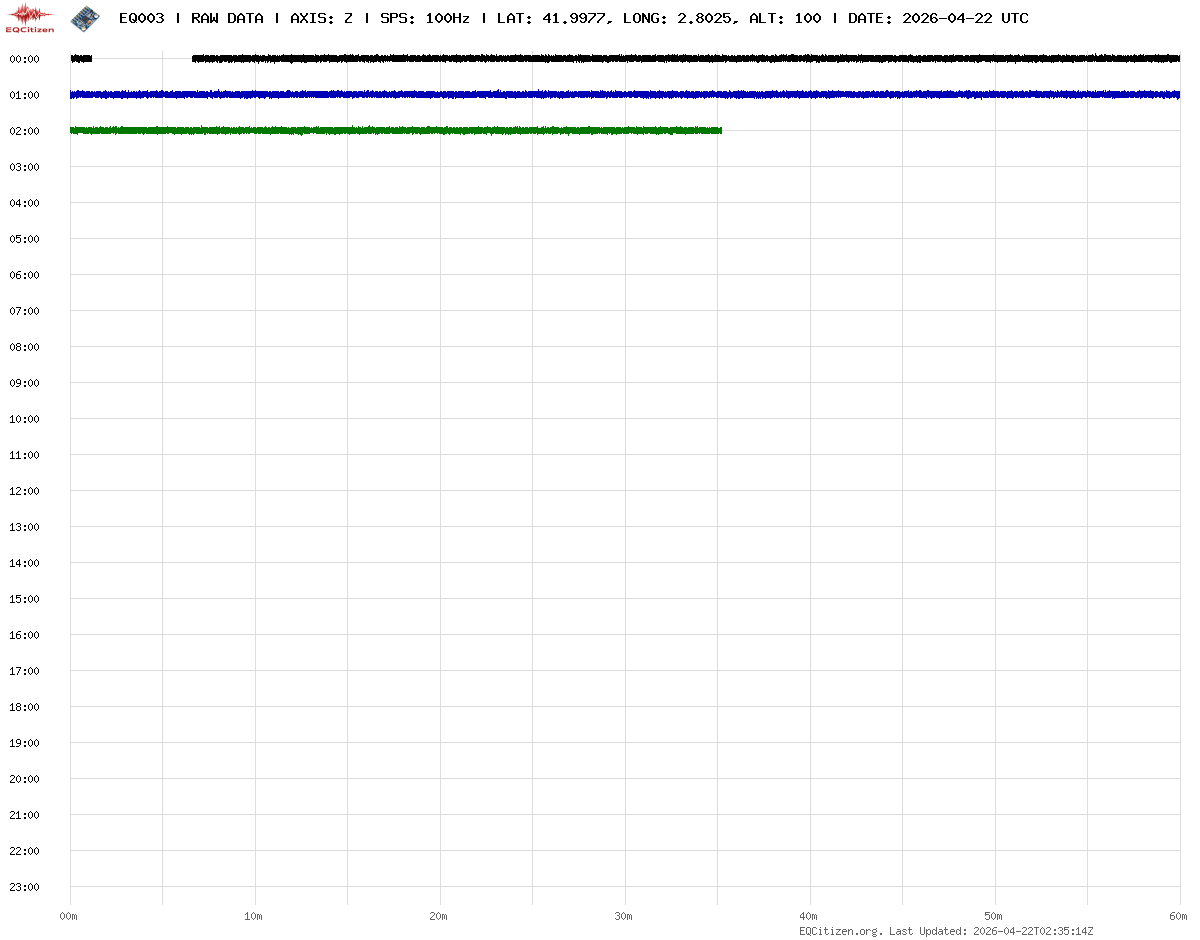Click the 60m mark on the time axis
The image size is (1200, 940).
pyautogui.click(x=1179, y=916)
